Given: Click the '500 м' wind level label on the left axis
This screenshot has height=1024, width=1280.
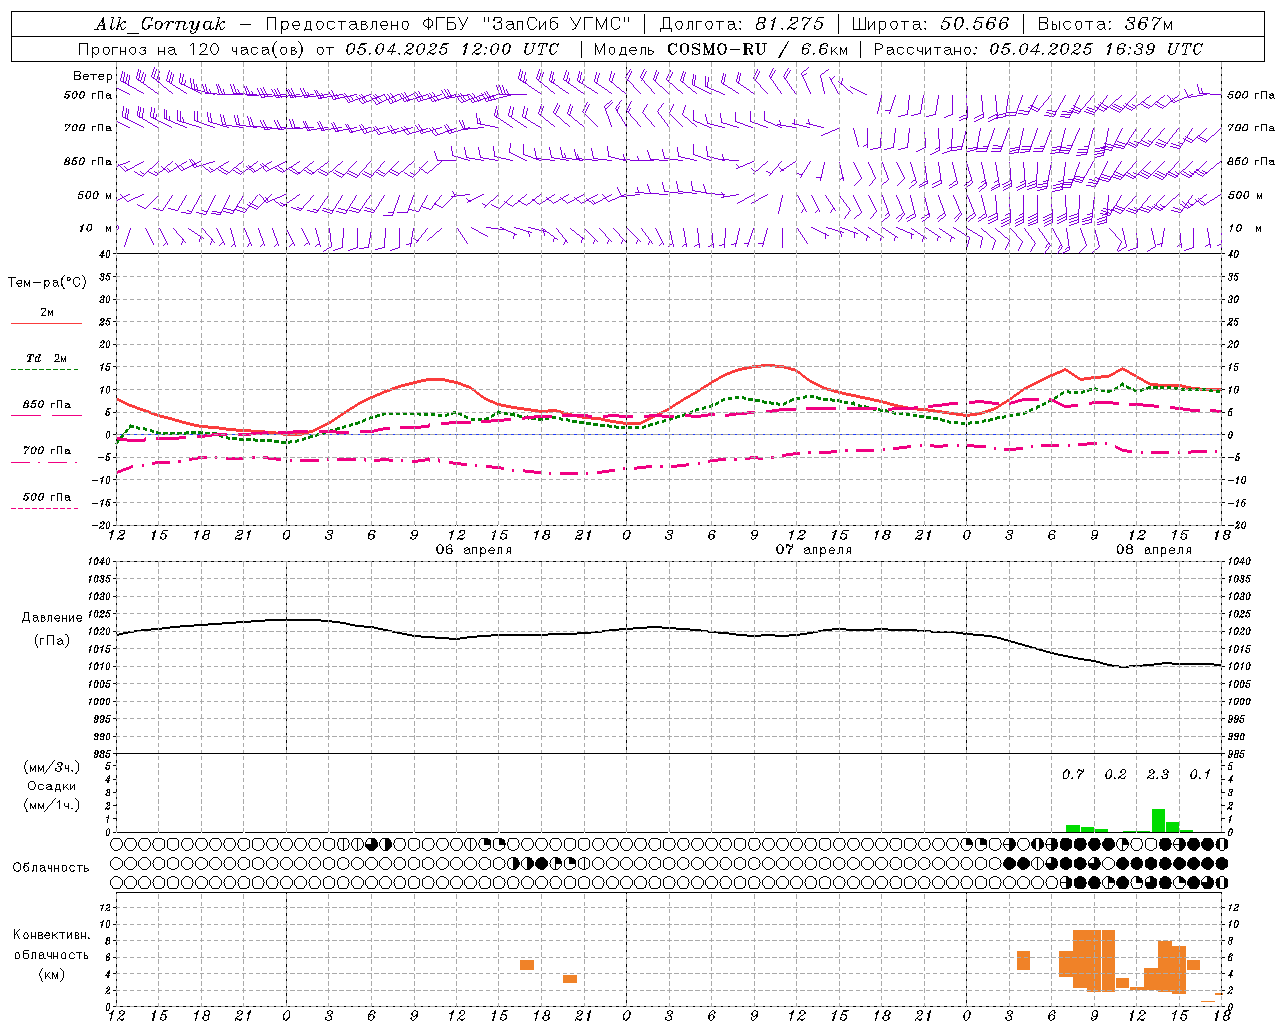Looking at the screenshot, I should click(95, 195).
